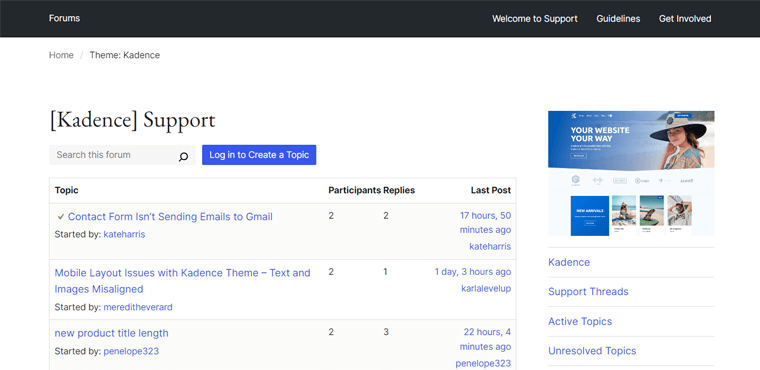Click the green resolved checkmark icon
This screenshot has height=370, width=760.
pyautogui.click(x=61, y=217)
